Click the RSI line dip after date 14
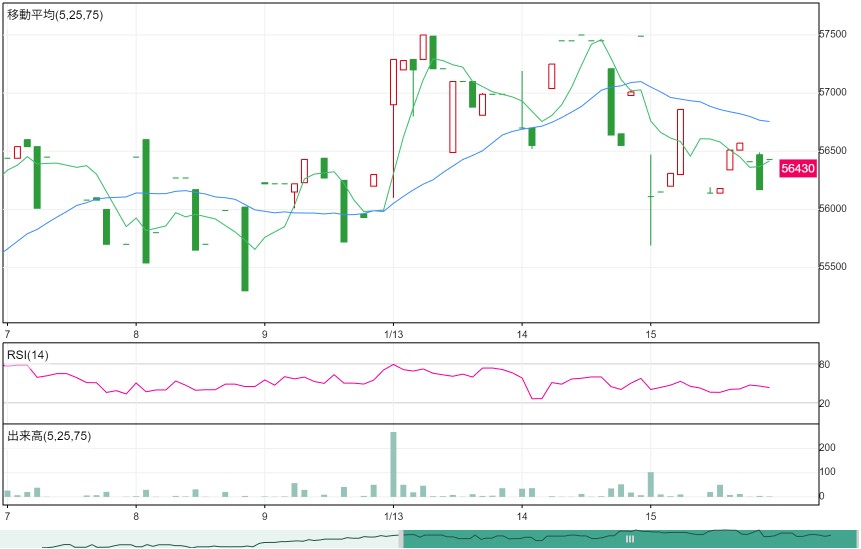The height and width of the screenshot is (549, 861). [537, 398]
